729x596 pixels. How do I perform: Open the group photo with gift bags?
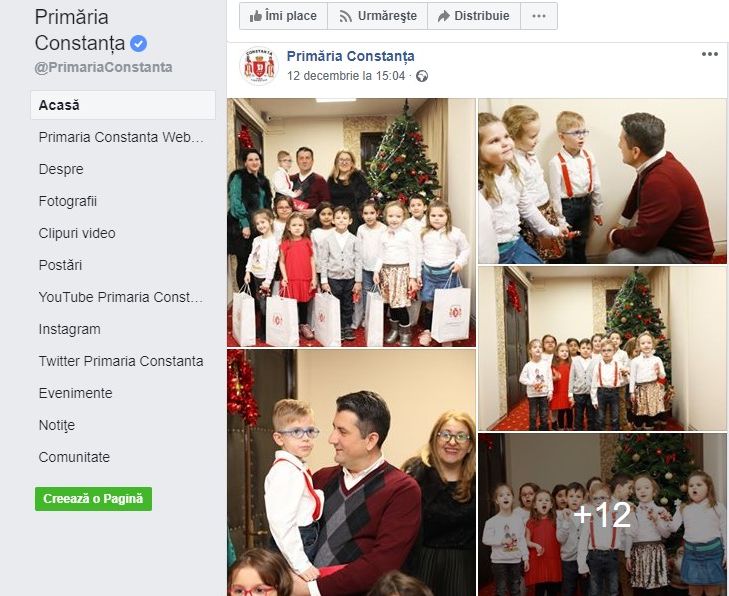(x=351, y=222)
